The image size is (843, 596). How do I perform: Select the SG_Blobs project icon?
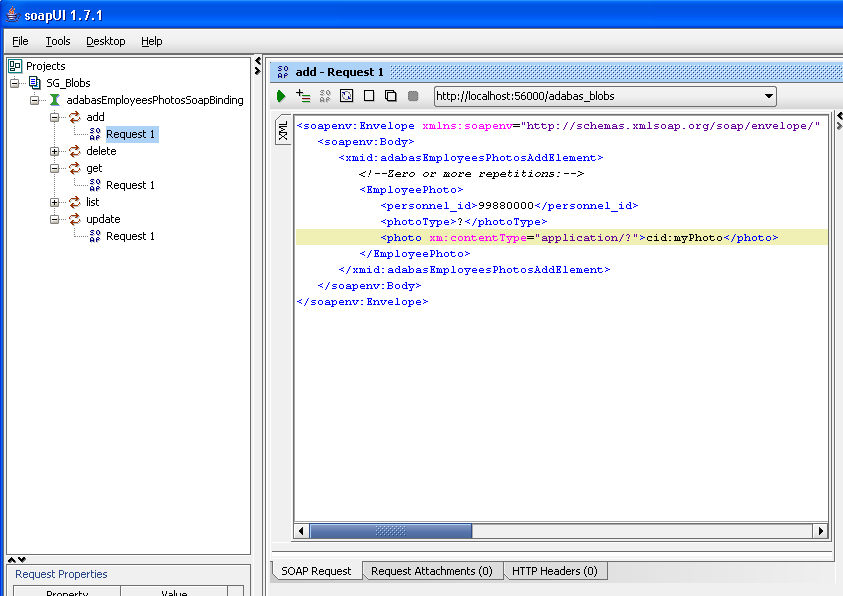click(35, 83)
